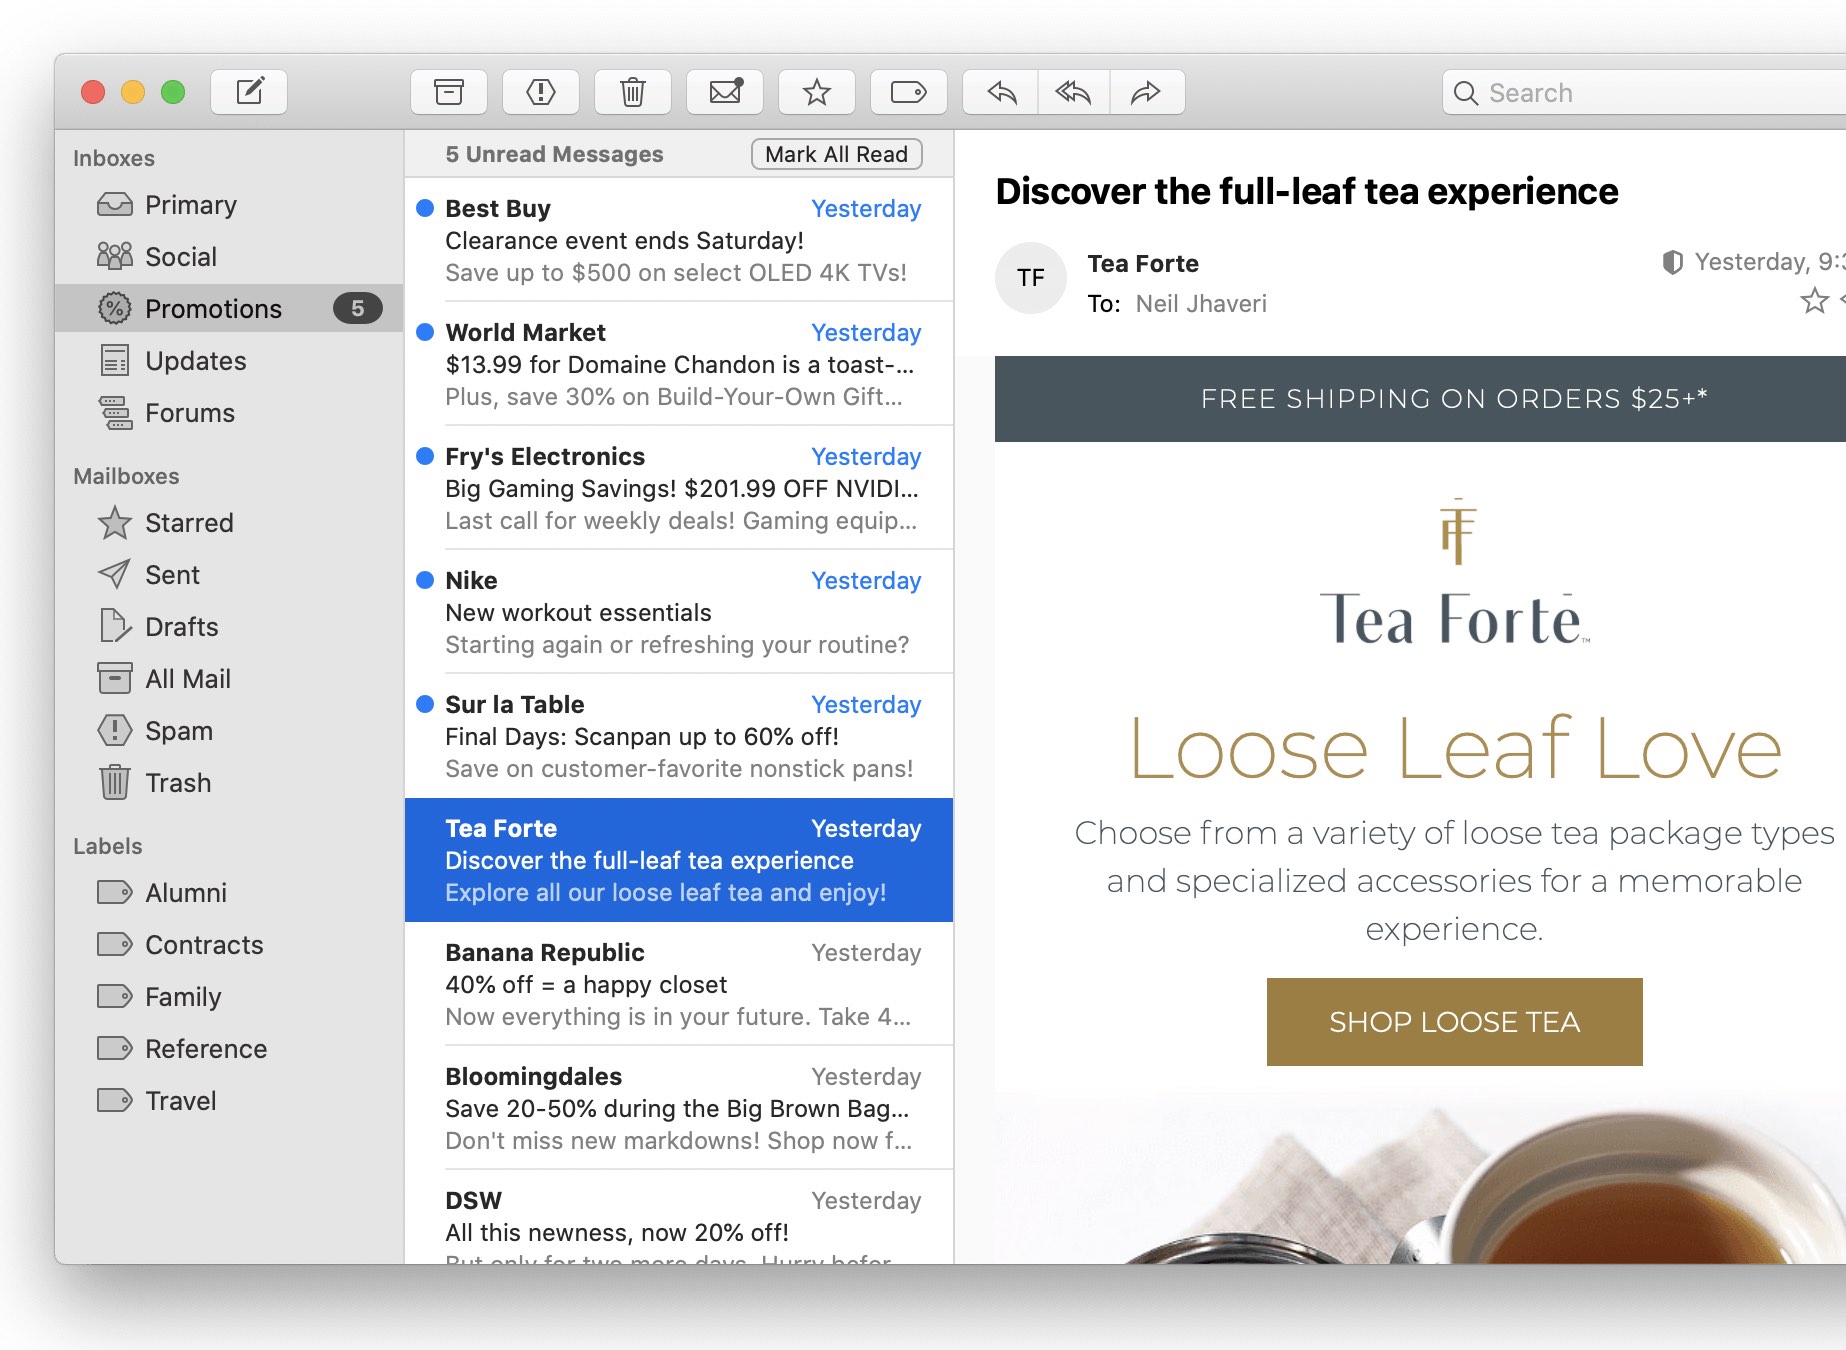
Task: Select the Promotions inbox
Action: (229, 309)
